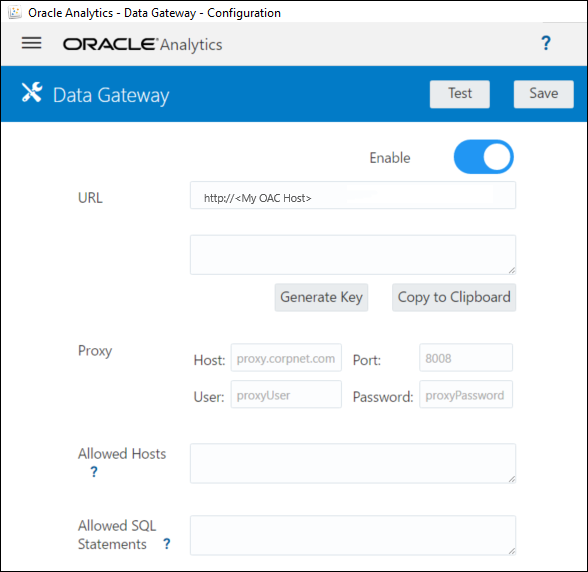Screen dimensions: 588x572
Task: Click Allowed SQL Statements resize handle
Action: (512, 551)
